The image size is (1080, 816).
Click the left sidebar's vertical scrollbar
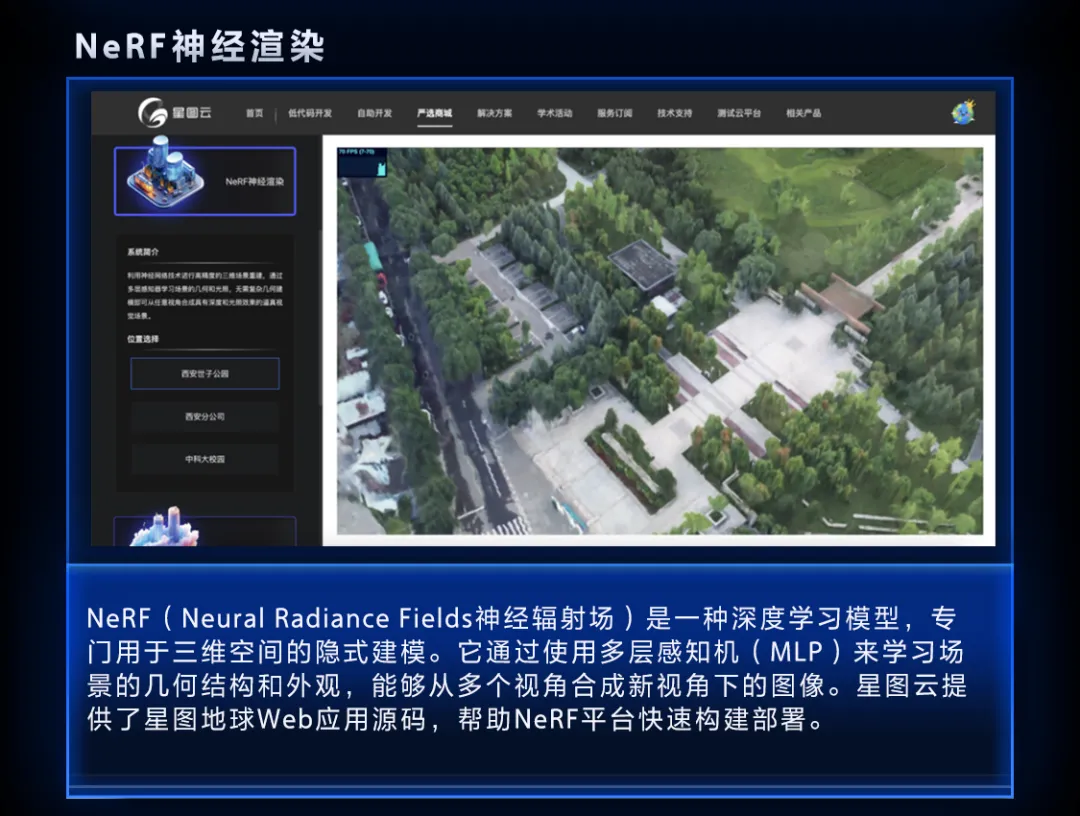(x=319, y=300)
